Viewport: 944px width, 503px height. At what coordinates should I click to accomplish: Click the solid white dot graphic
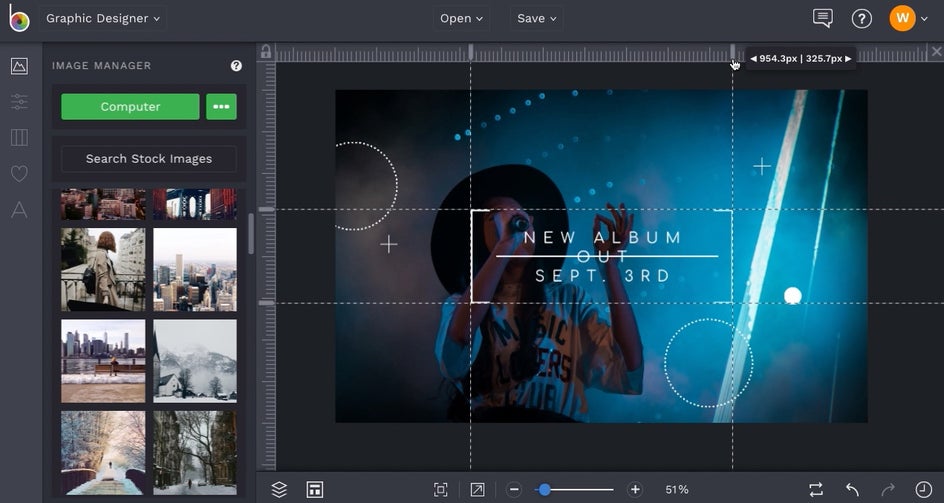point(792,296)
